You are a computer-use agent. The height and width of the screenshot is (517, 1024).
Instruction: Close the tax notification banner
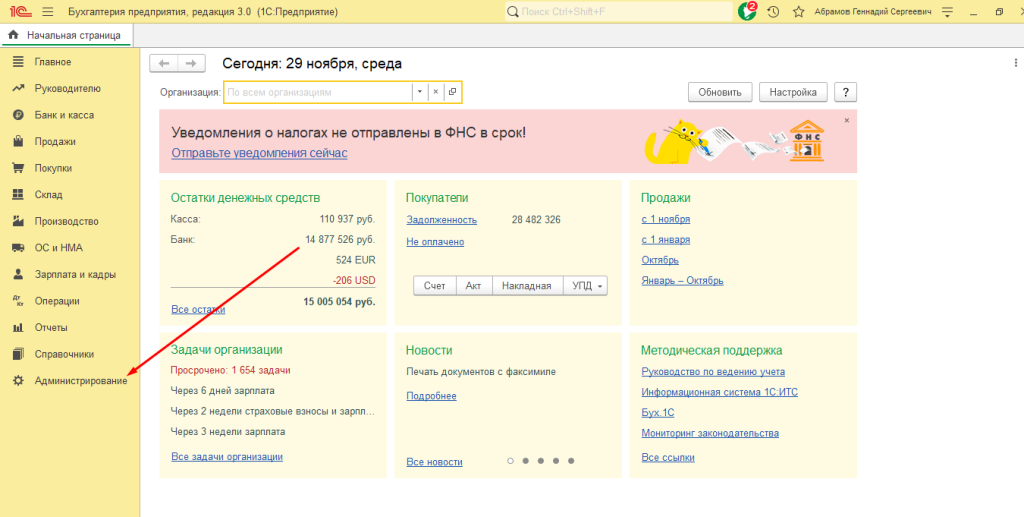click(846, 120)
